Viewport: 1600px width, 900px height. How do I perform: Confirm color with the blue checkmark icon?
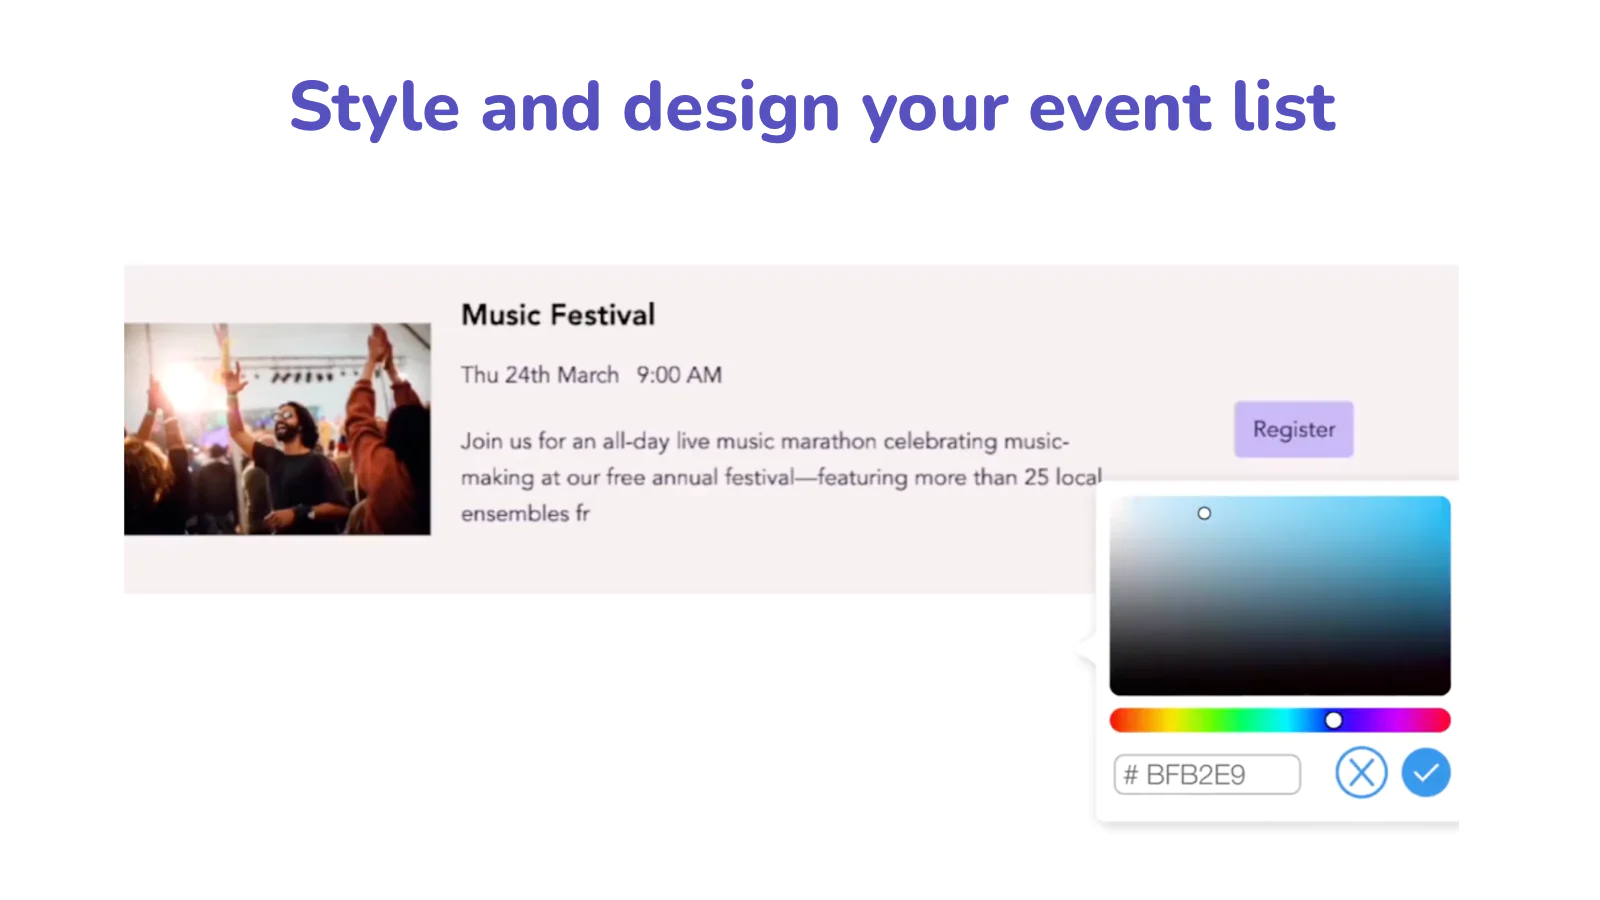(1425, 773)
